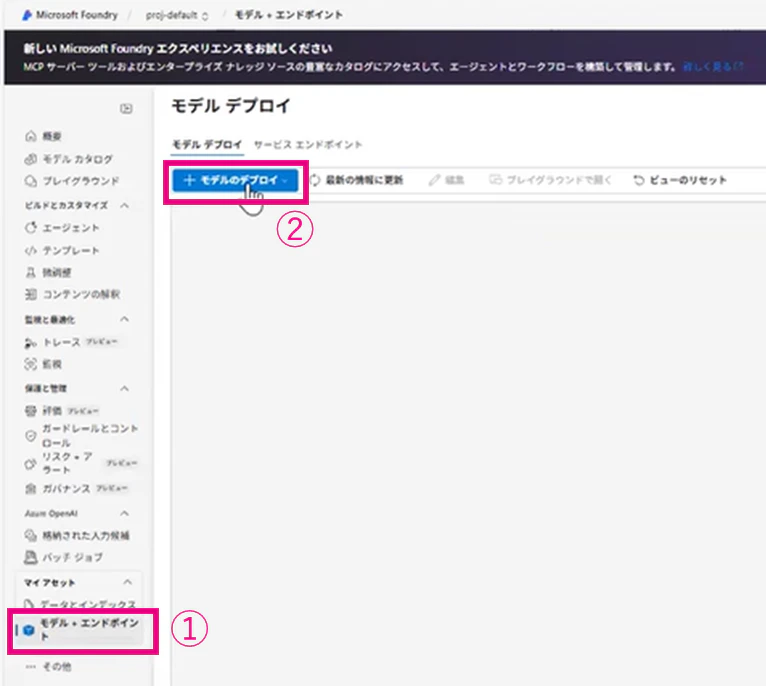Collapse the マイ アセット section
766x686 pixels.
(x=128, y=582)
